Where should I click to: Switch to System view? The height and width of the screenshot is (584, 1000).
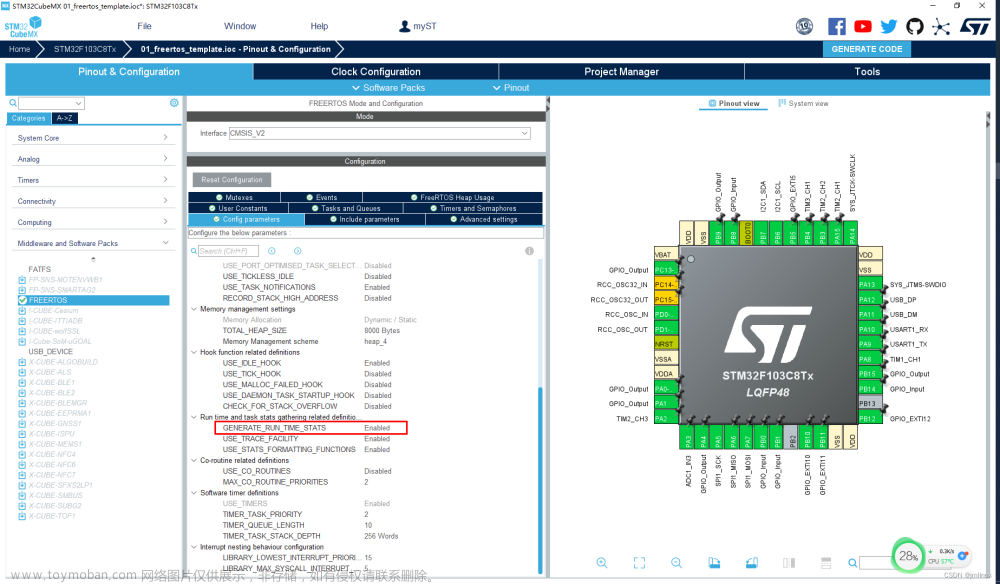(x=803, y=103)
